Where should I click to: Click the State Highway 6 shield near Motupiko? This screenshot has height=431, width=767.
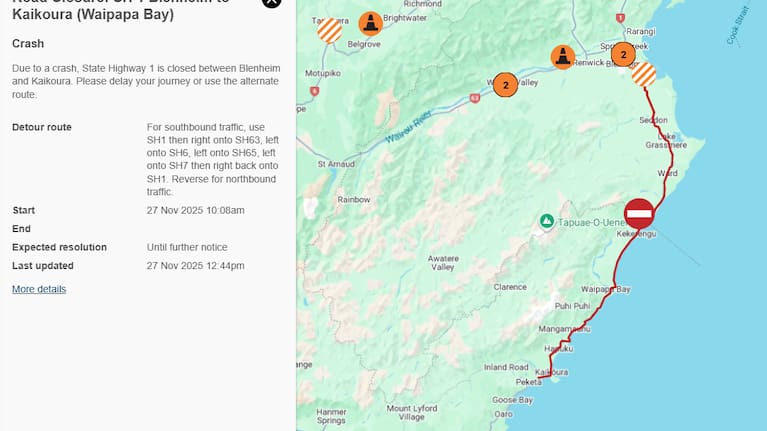[314, 91]
